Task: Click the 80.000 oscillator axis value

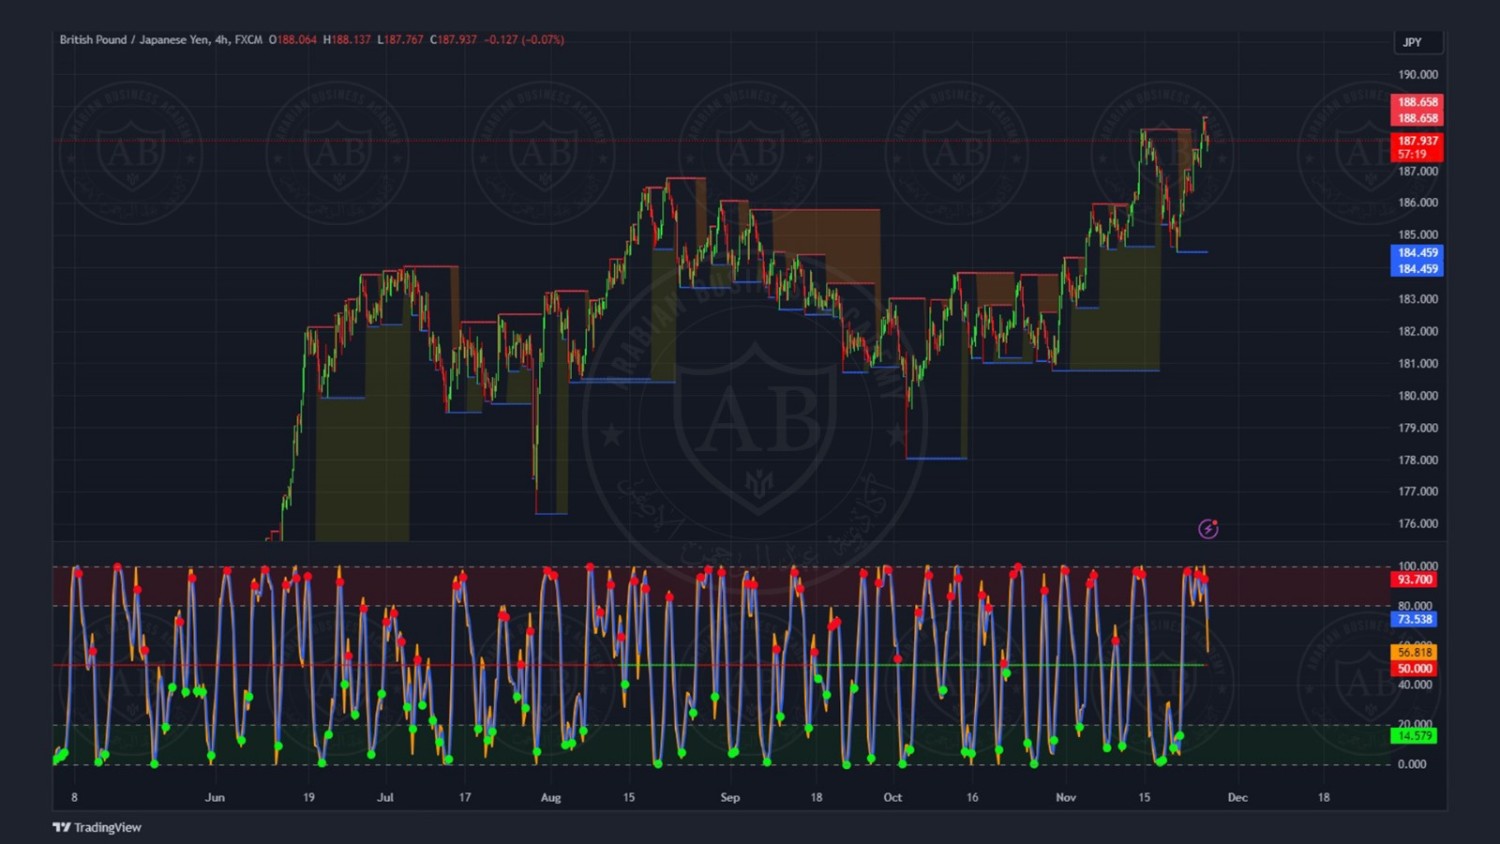Action: [x=1415, y=606]
